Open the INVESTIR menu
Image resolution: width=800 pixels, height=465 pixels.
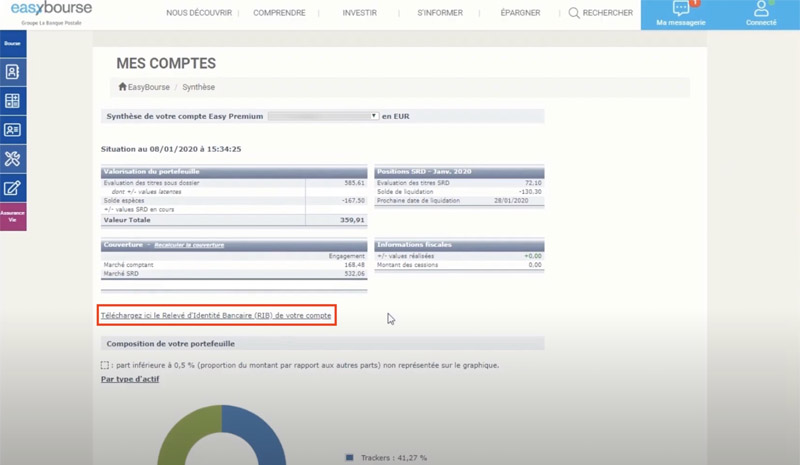360,13
